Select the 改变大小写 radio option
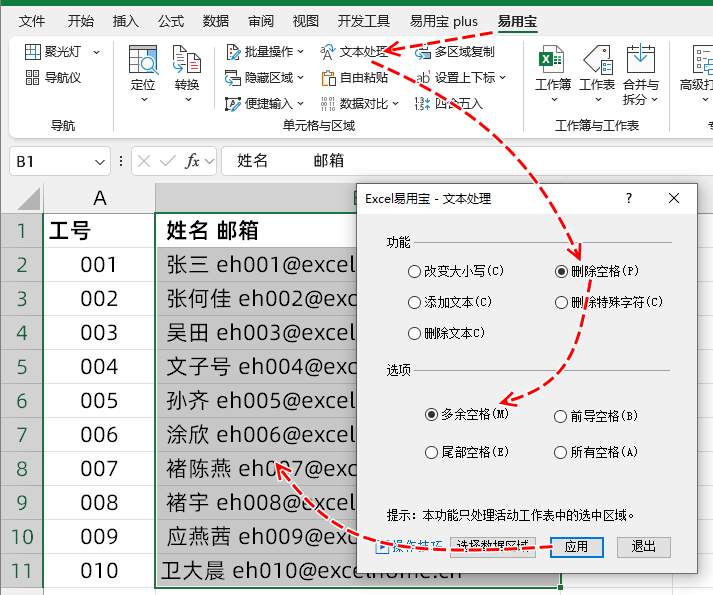 tap(414, 272)
